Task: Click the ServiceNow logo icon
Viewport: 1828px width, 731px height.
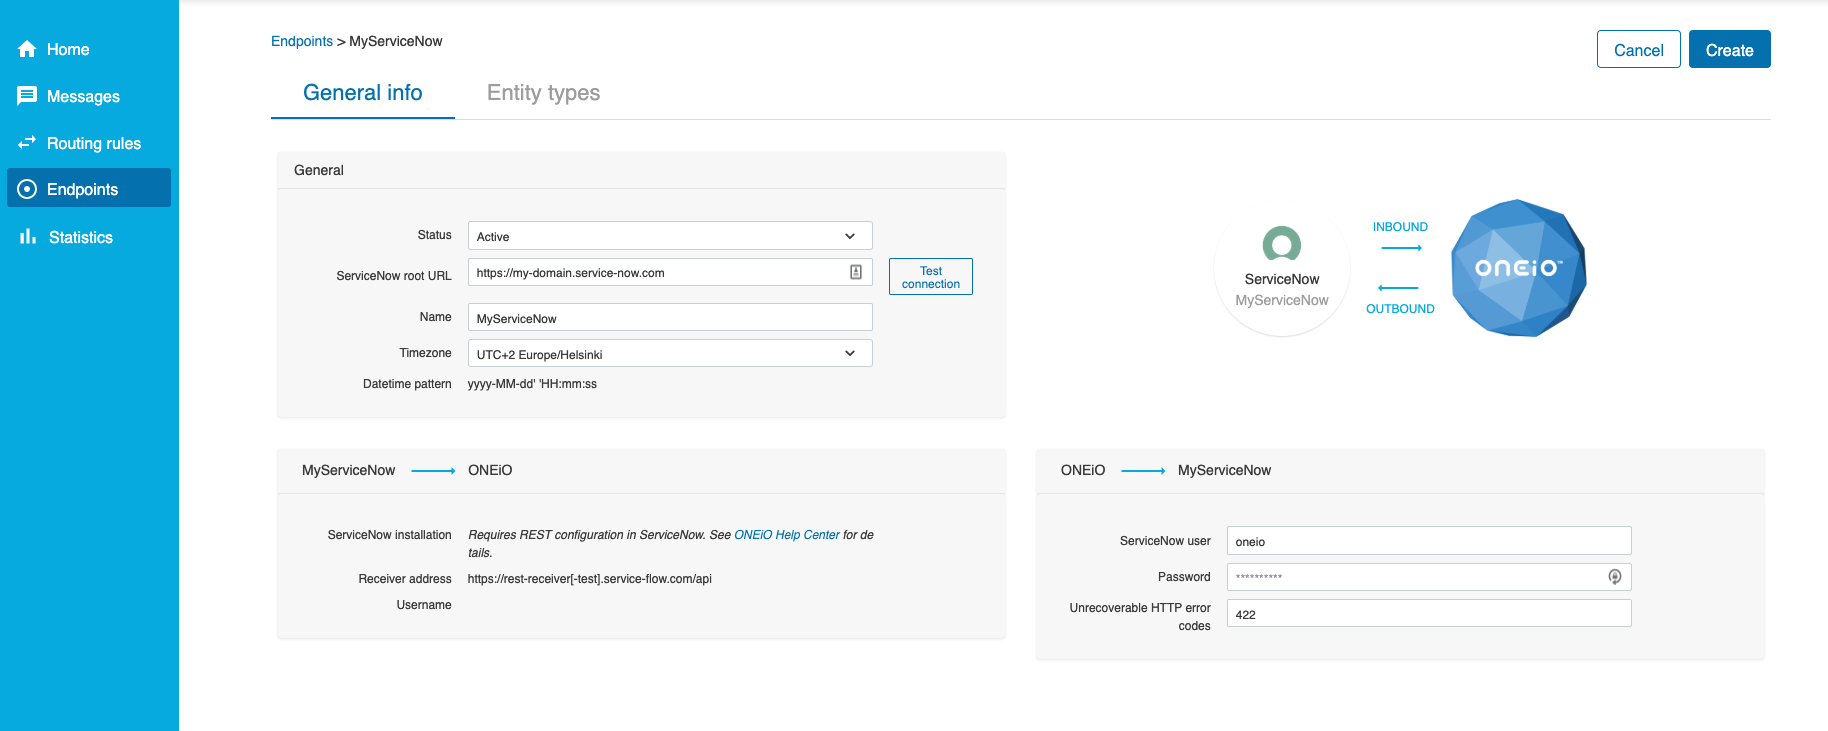Action: tap(1282, 243)
